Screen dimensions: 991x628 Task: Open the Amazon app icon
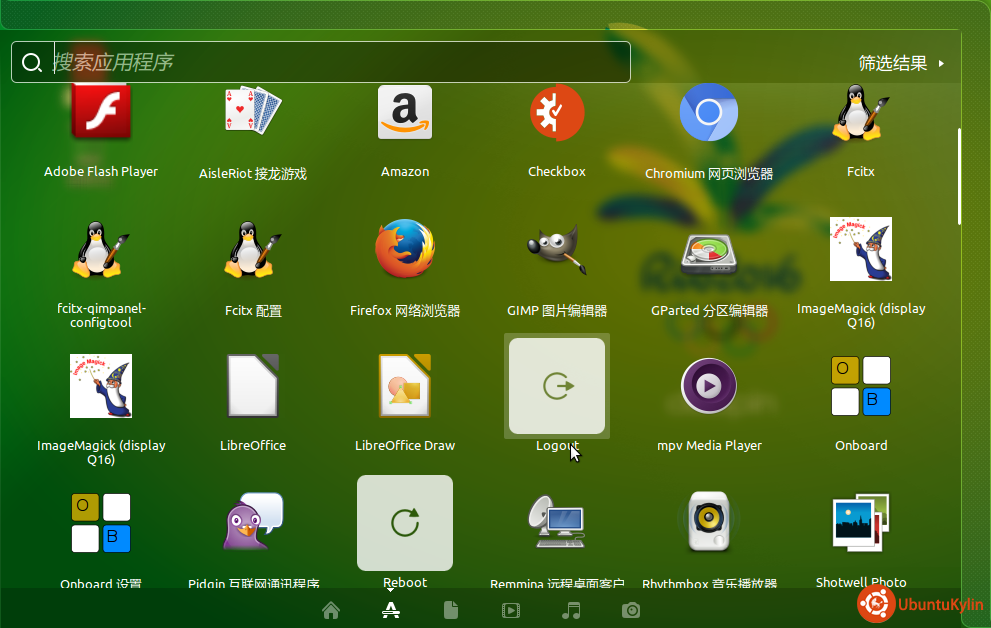pos(405,113)
